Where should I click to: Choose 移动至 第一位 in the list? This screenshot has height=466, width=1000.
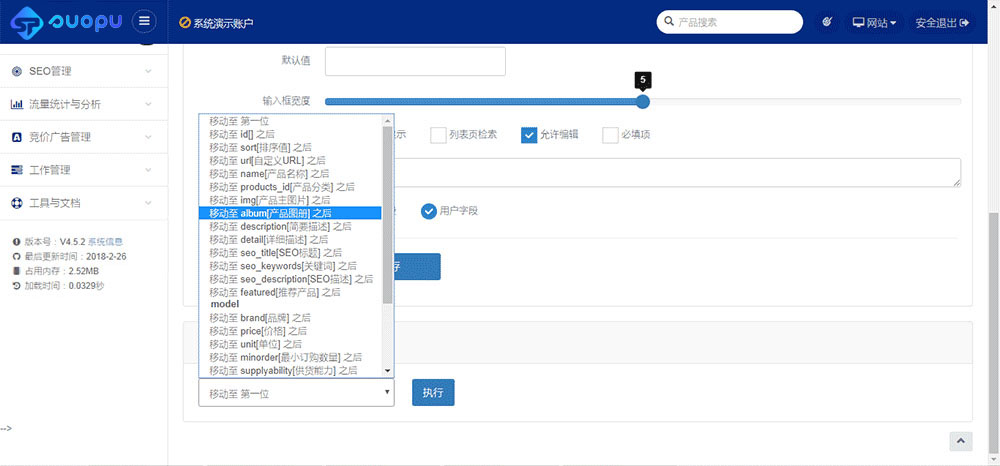coord(290,121)
